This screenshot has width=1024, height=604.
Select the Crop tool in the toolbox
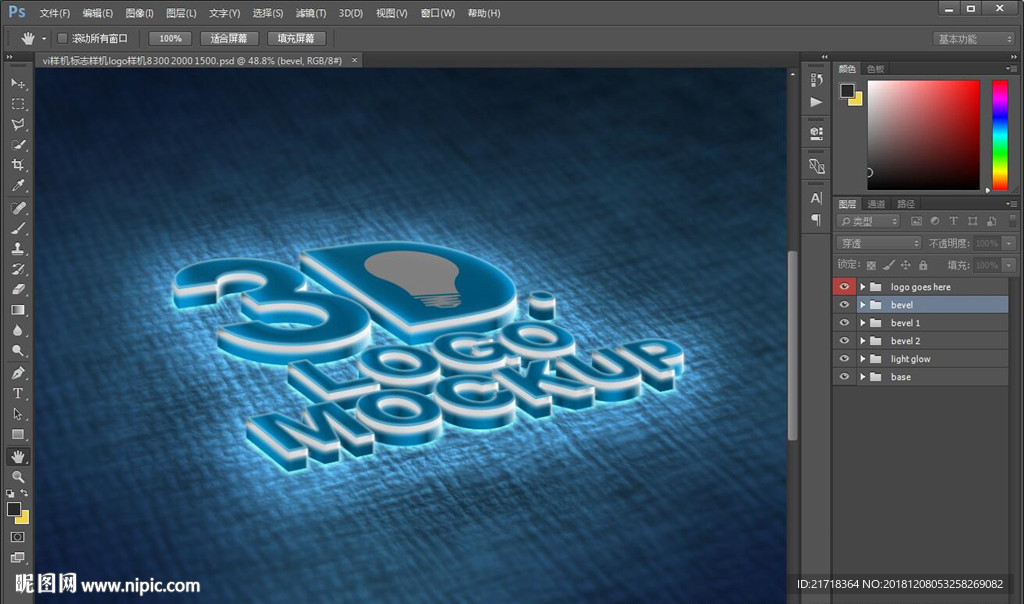[18, 166]
